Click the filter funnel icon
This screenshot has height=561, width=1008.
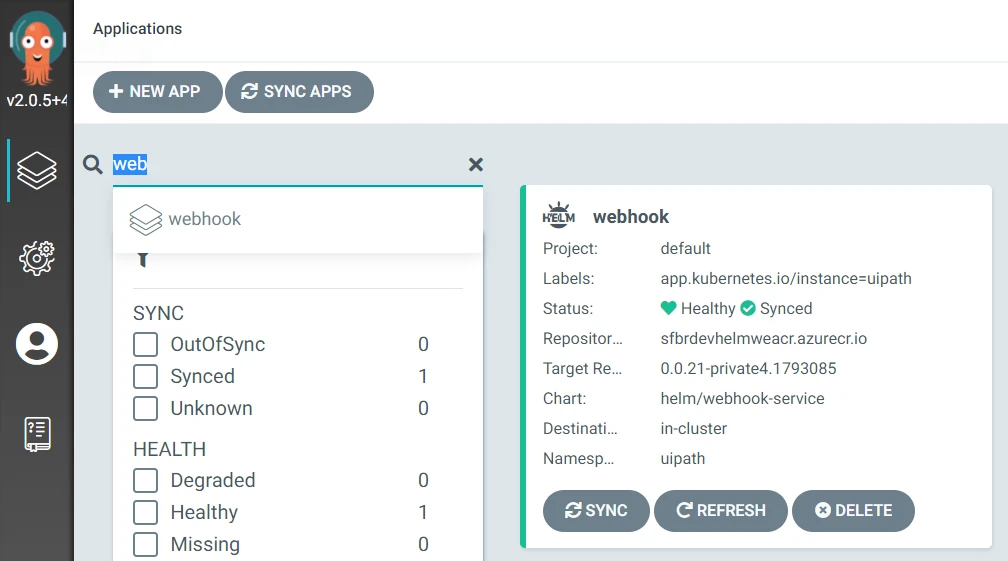pos(143,260)
